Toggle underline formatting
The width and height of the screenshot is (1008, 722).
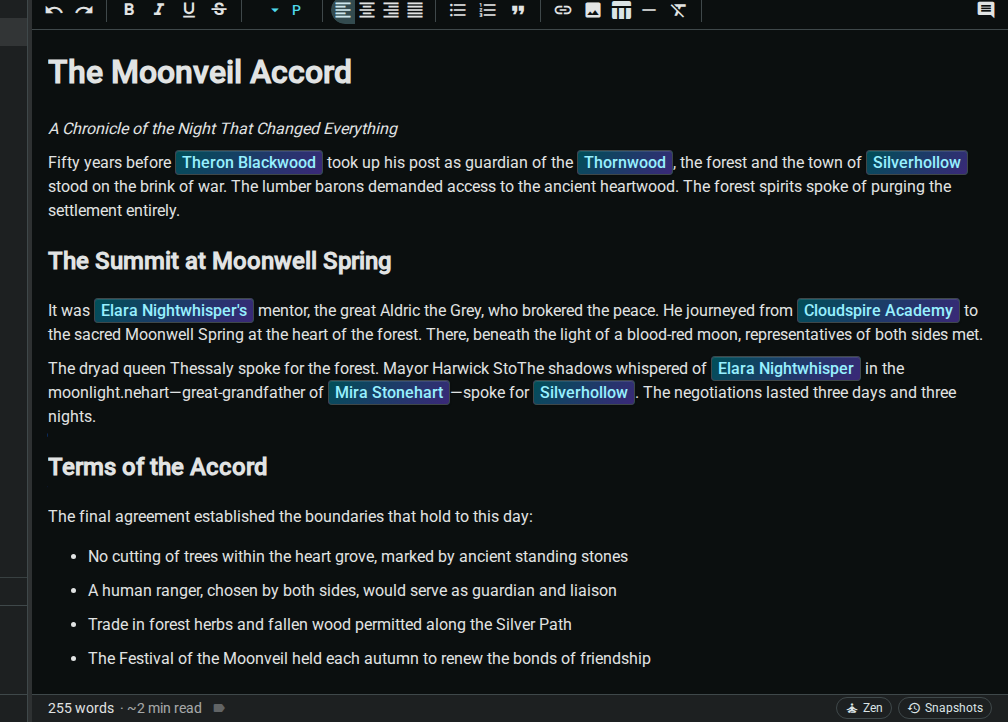tap(188, 10)
